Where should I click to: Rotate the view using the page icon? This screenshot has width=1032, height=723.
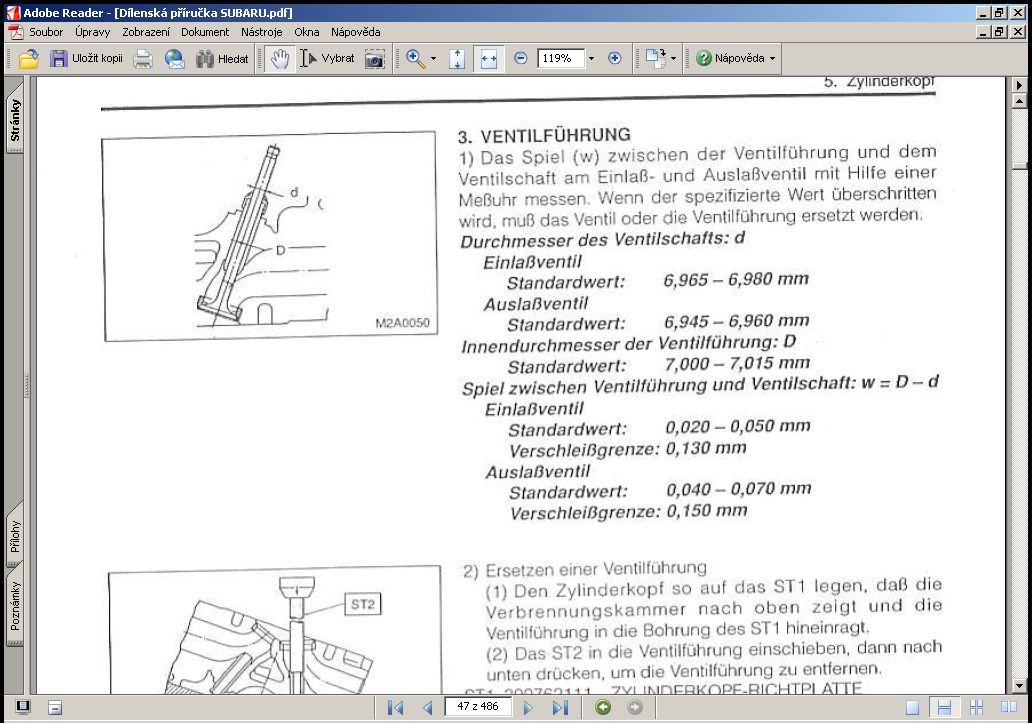point(656,59)
